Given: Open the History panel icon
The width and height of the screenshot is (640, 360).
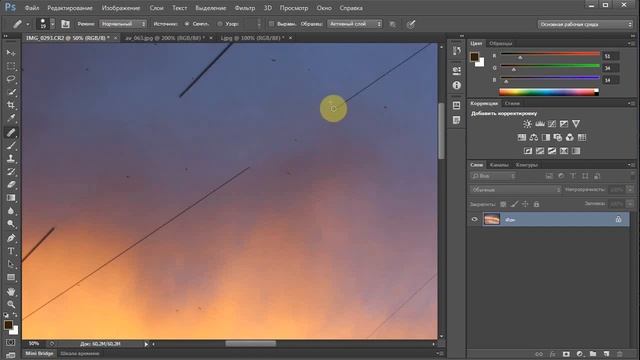Looking at the screenshot, I should coord(457,51).
